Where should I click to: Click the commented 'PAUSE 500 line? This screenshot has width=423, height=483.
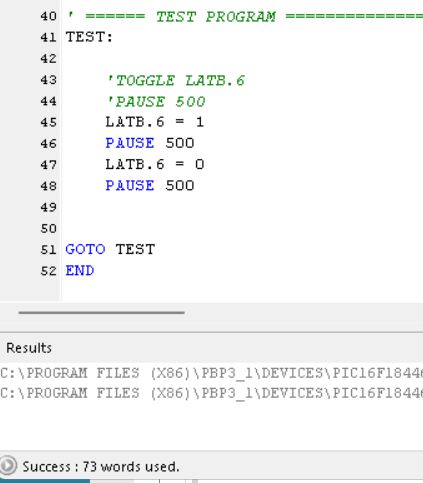[x=156, y=102]
